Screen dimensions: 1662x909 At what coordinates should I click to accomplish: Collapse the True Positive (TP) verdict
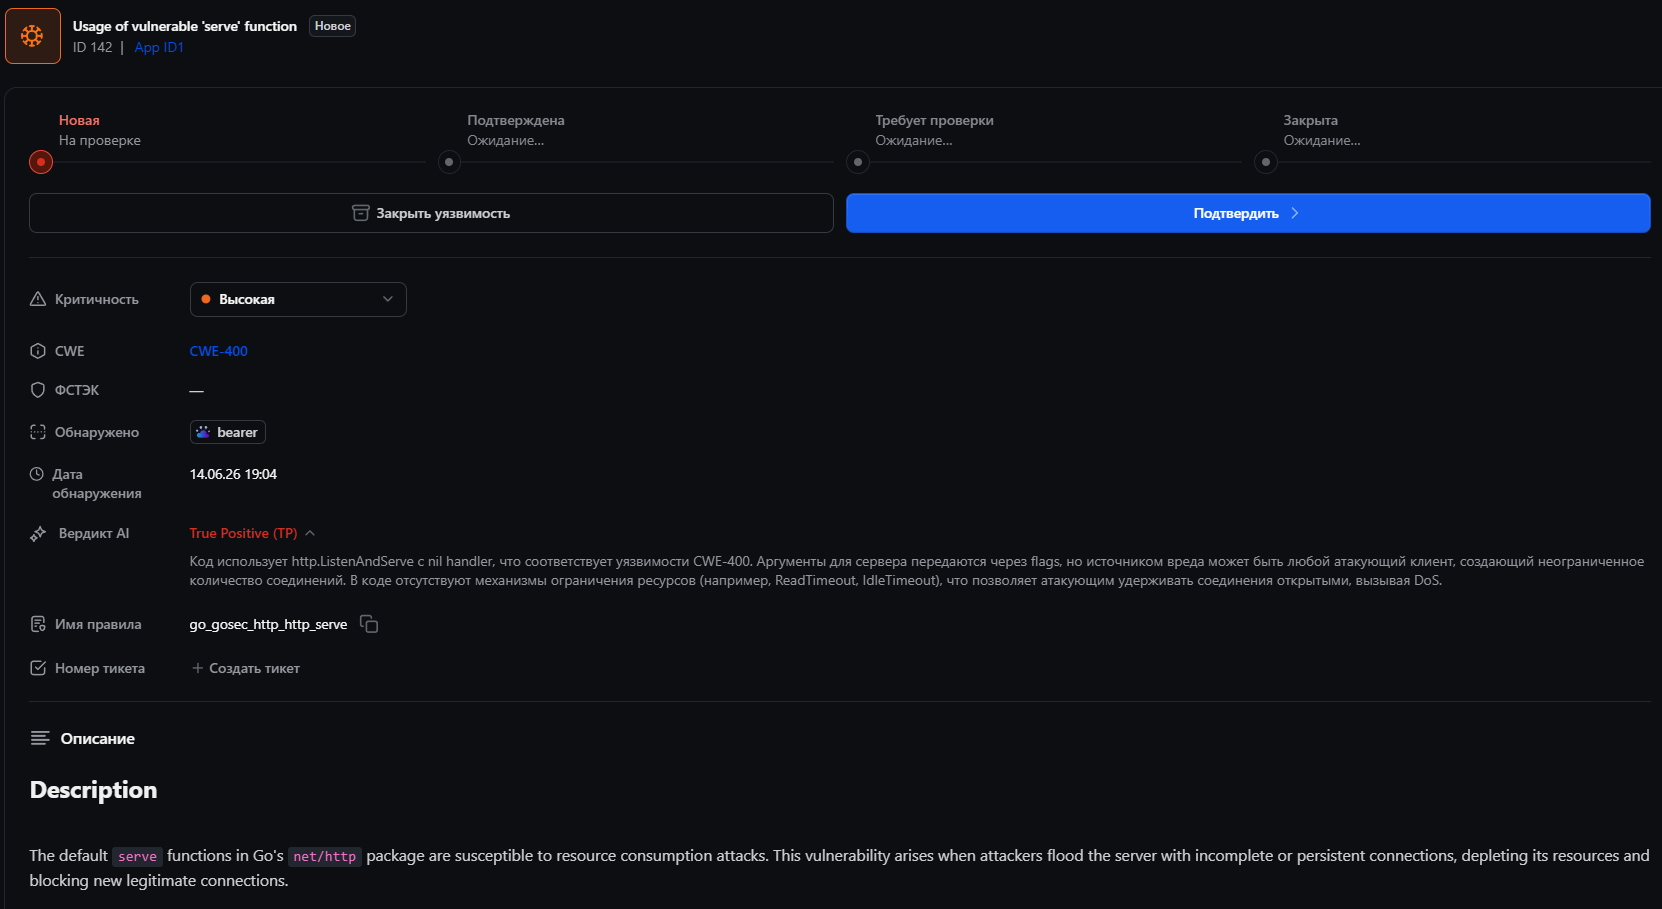click(x=310, y=533)
